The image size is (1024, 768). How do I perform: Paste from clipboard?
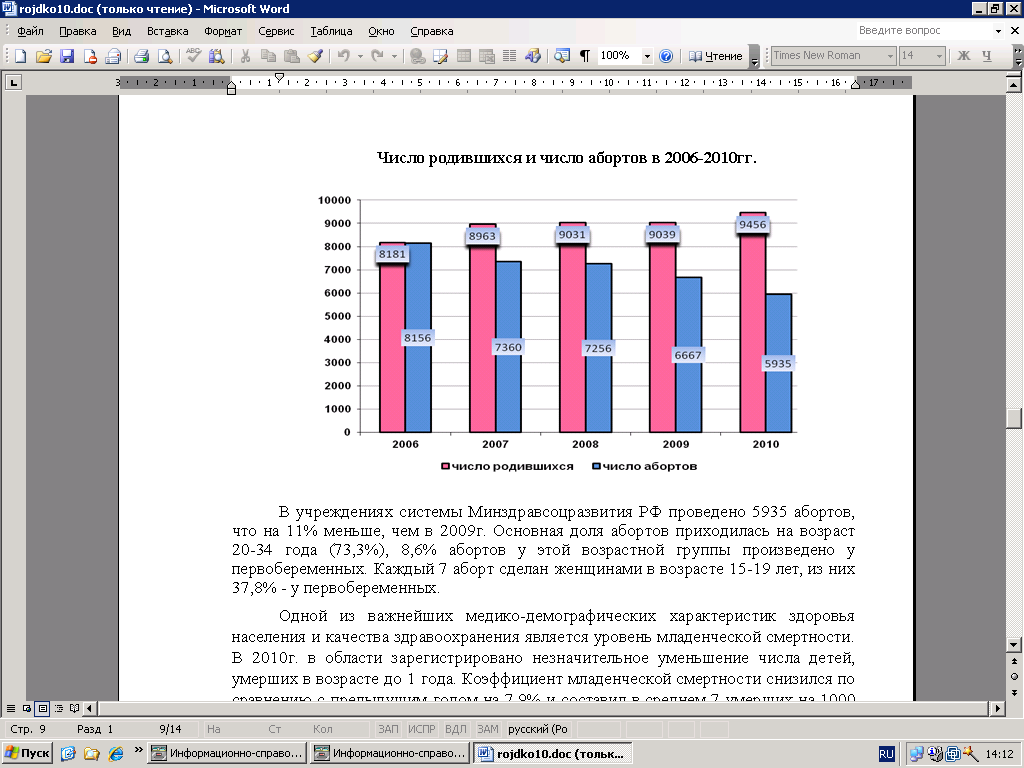click(x=292, y=56)
